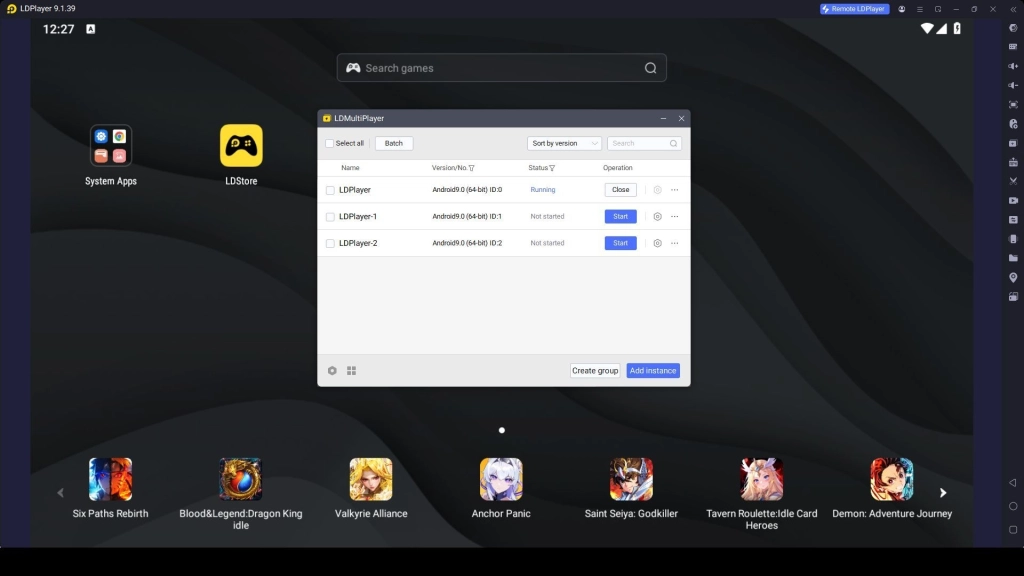Open the hamburger menu in LDPlayer title bar
Screen dimensions: 1024x576
tap(920, 9)
